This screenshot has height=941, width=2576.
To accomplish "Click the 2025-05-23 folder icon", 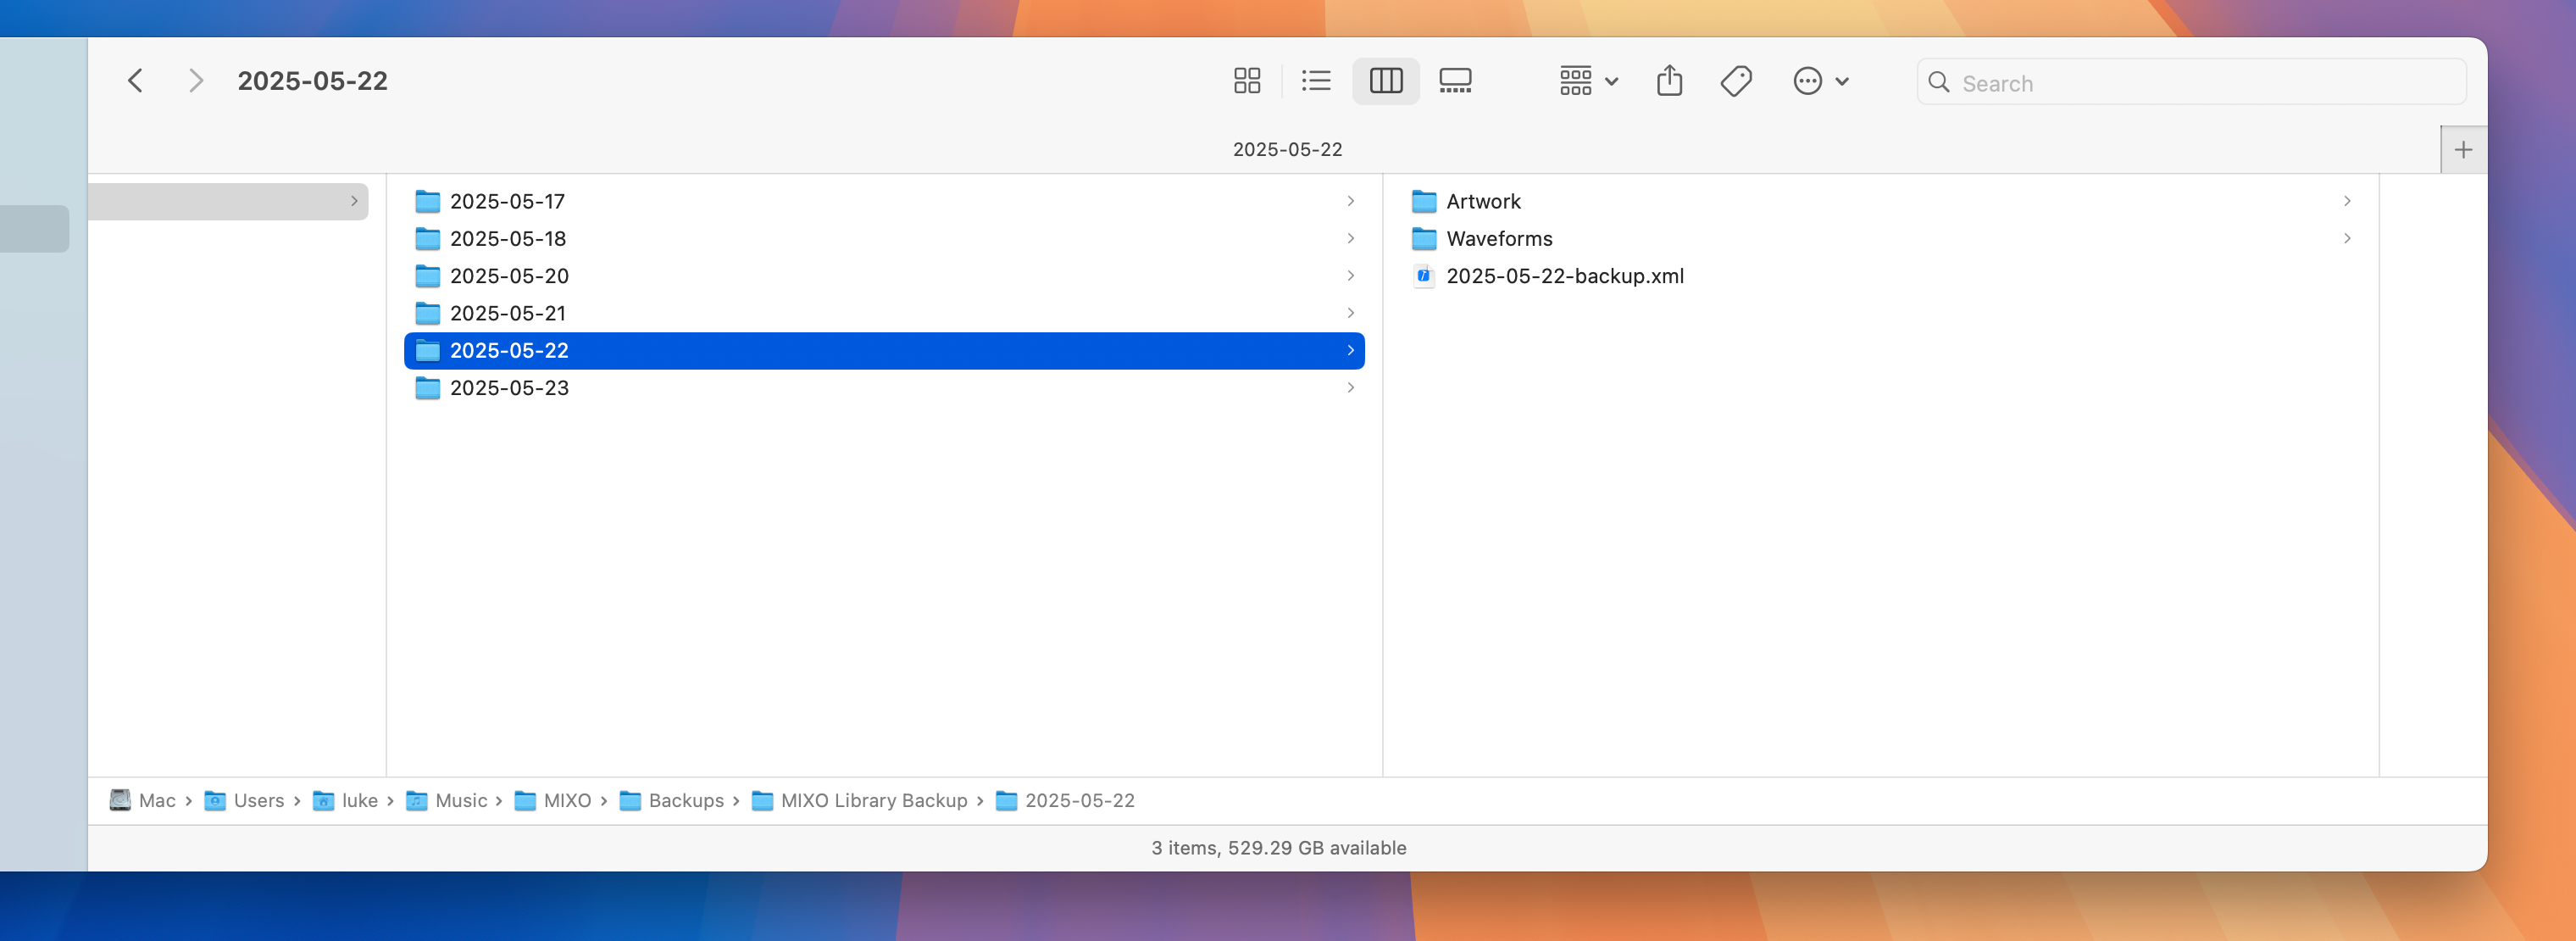I will [428, 388].
